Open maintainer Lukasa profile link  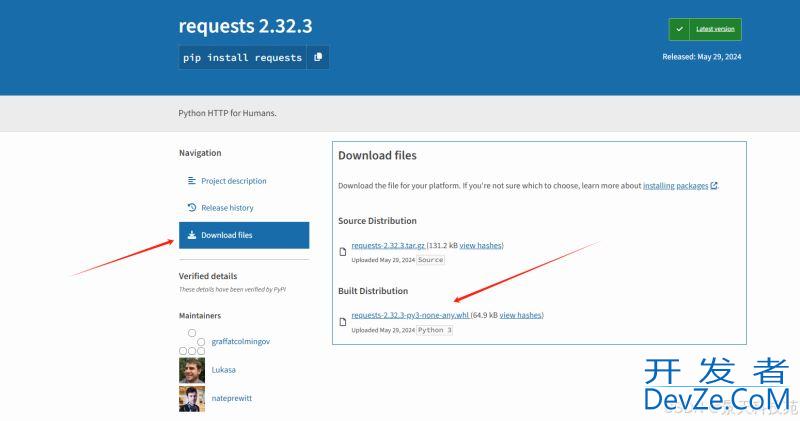[223, 370]
